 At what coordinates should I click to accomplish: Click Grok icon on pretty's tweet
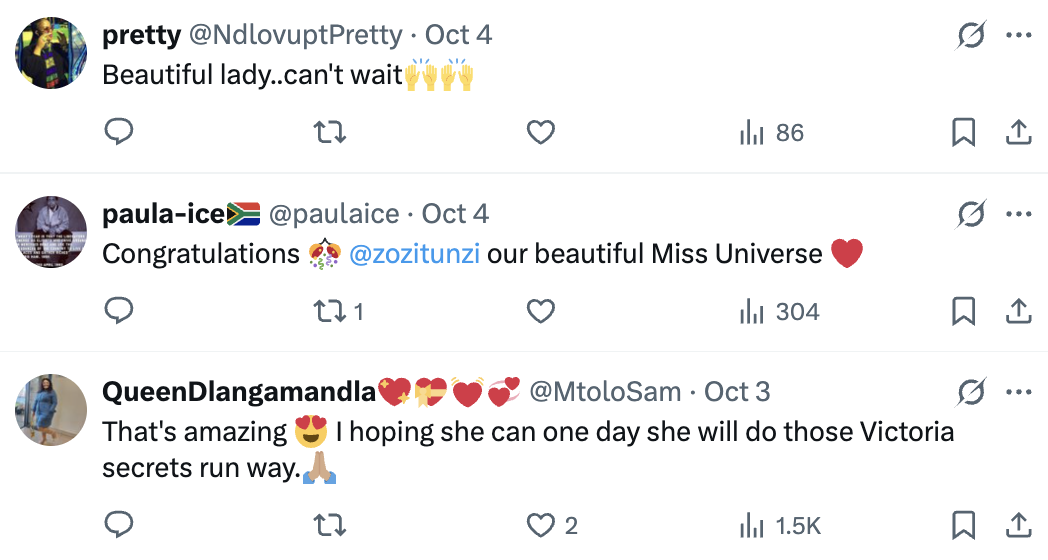tap(970, 36)
